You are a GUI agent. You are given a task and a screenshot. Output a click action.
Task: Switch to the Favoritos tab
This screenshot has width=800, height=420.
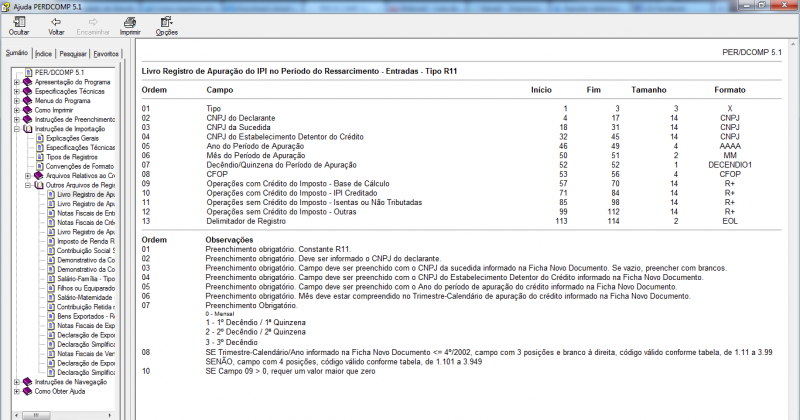pos(106,54)
